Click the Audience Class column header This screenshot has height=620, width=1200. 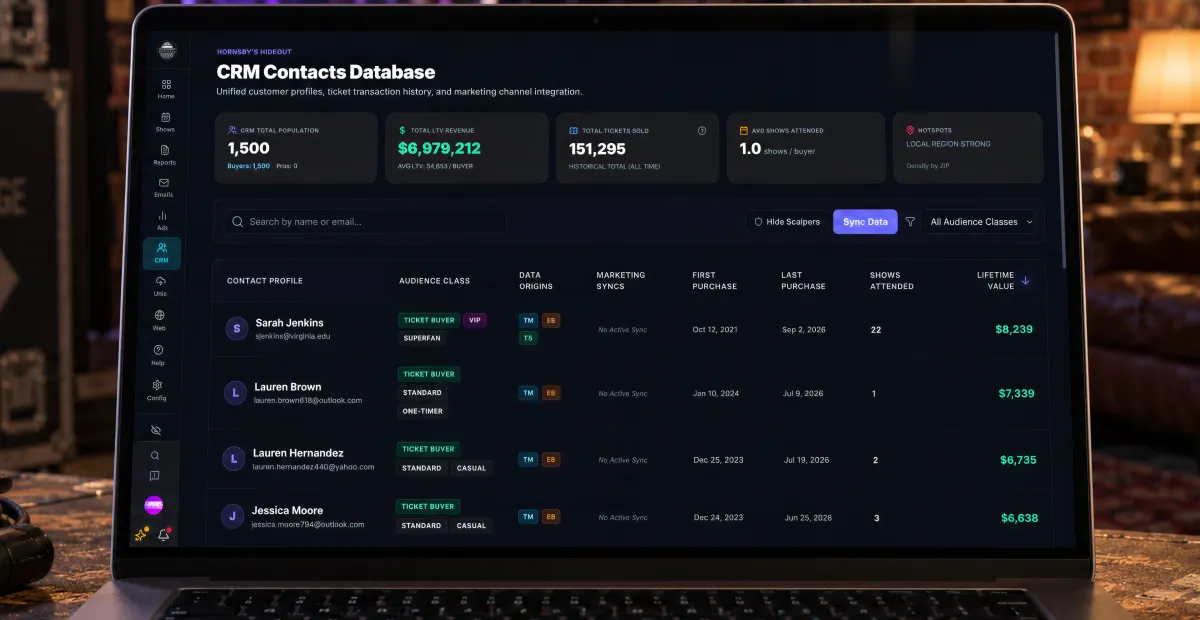434,281
